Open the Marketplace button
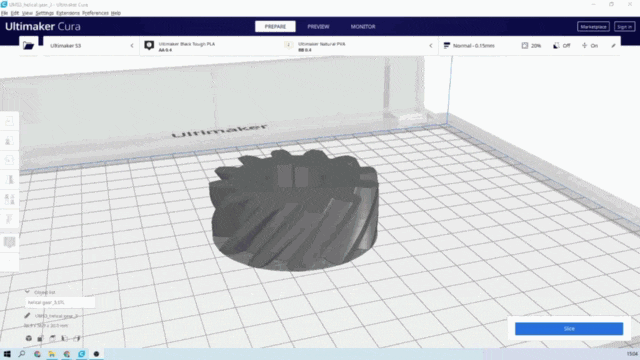This screenshot has height=360, width=640. pos(593,27)
